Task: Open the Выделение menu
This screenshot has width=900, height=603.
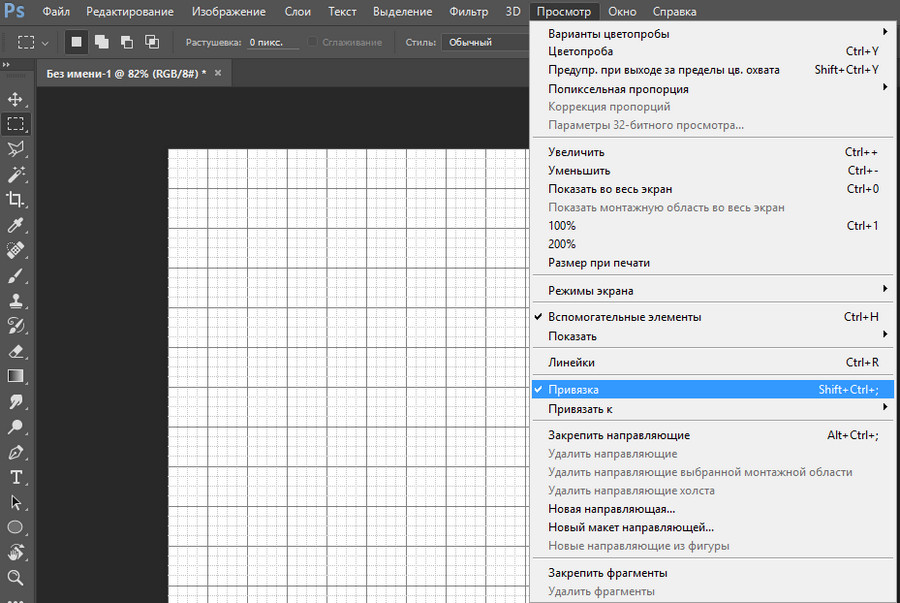Action: click(402, 11)
